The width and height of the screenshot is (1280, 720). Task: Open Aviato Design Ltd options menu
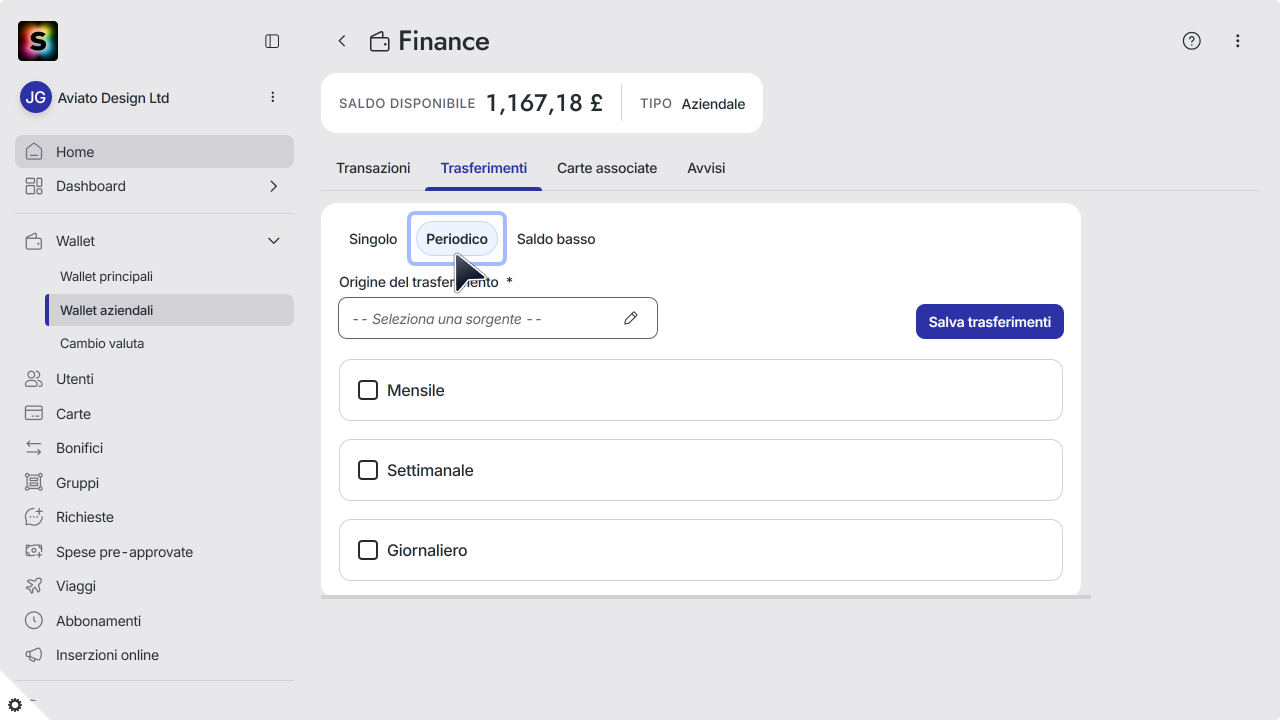(x=273, y=97)
